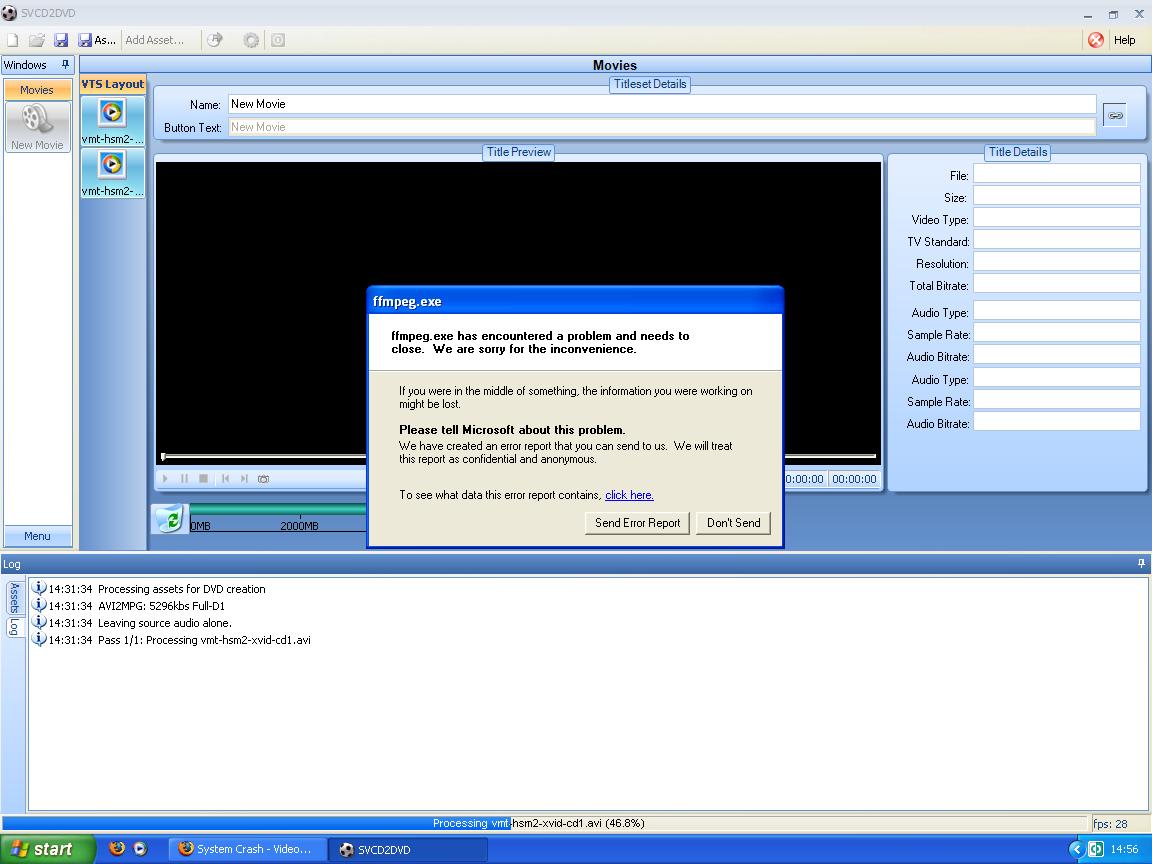1152x864 pixels.
Task: Click the Size field in Title Details
Action: 1056,195
